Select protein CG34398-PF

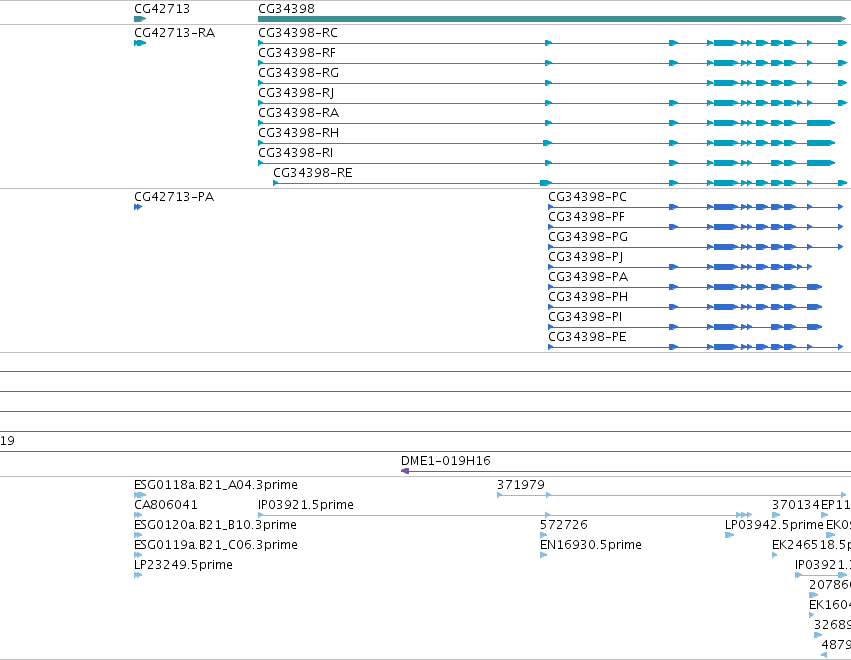586,217
